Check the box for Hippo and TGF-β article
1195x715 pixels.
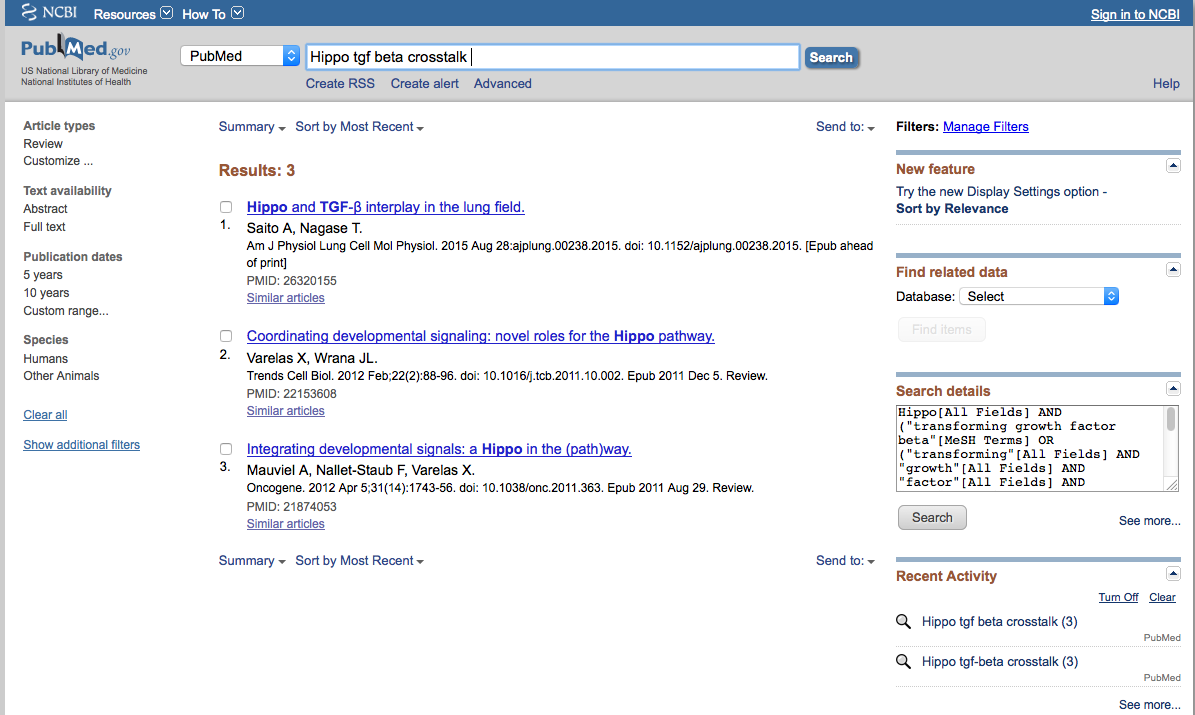click(226, 207)
